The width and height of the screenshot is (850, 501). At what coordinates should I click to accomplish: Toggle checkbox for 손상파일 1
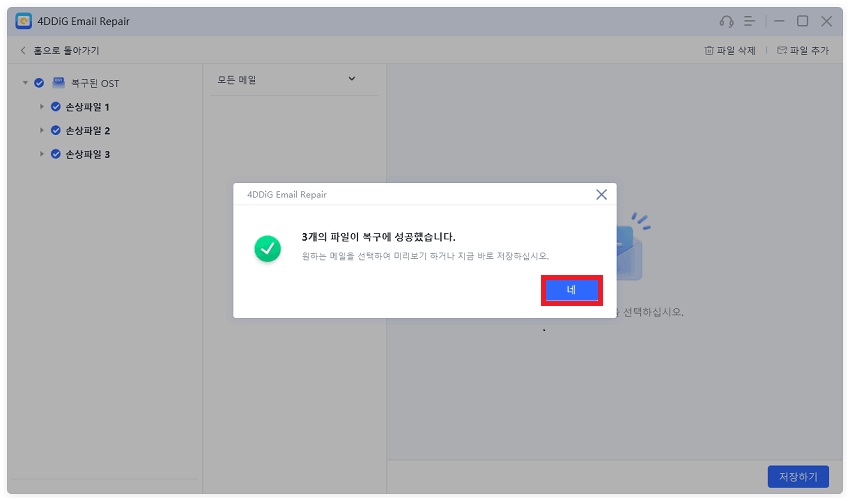[x=55, y=107]
